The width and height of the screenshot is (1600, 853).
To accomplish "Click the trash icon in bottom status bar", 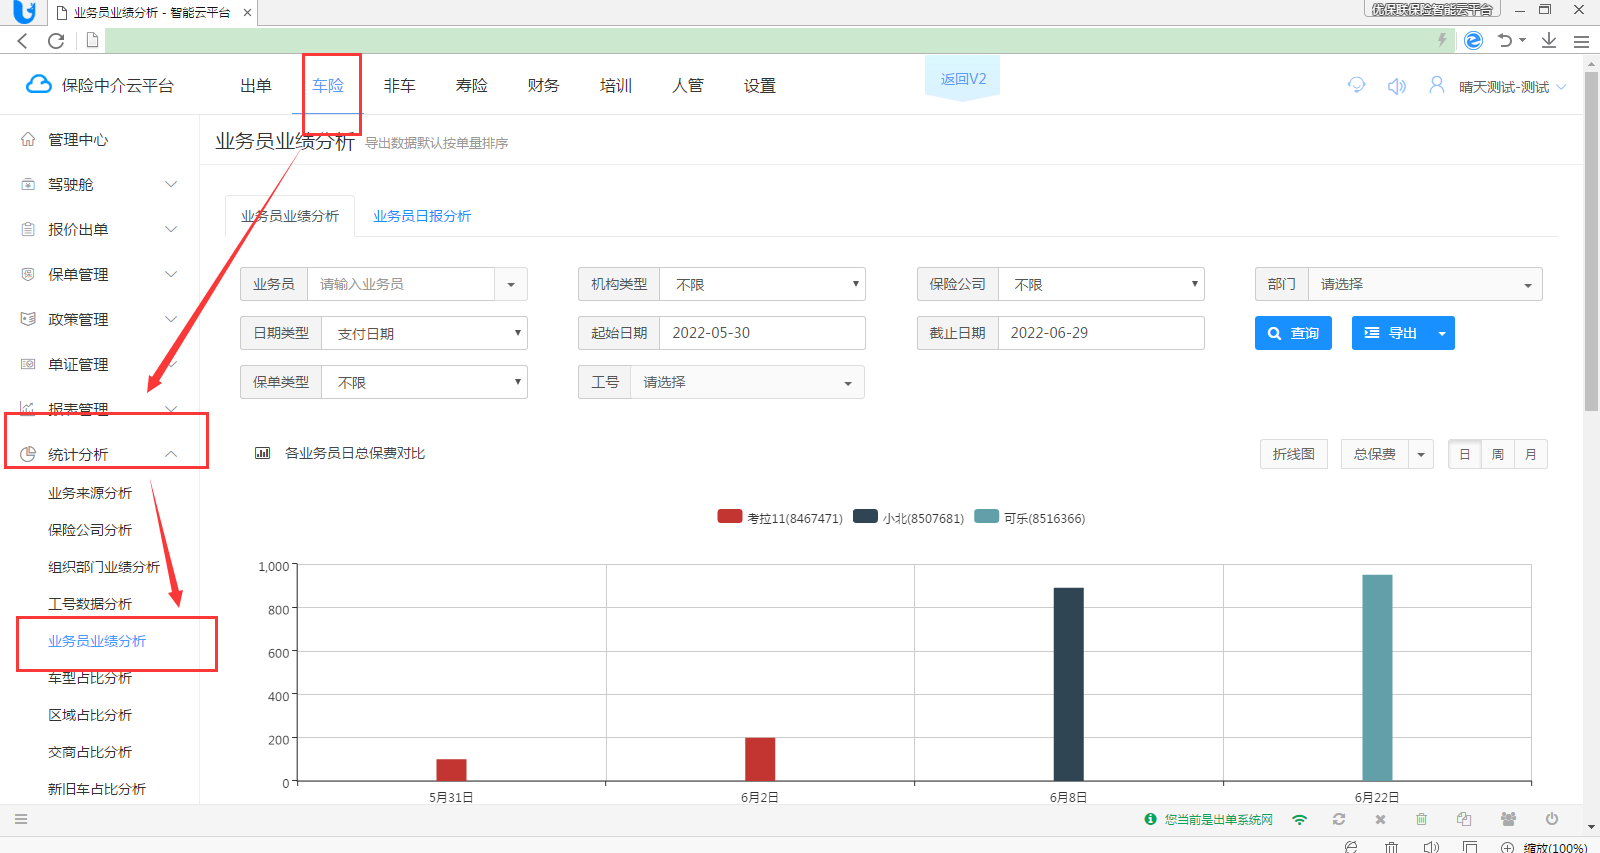I will point(1421,819).
